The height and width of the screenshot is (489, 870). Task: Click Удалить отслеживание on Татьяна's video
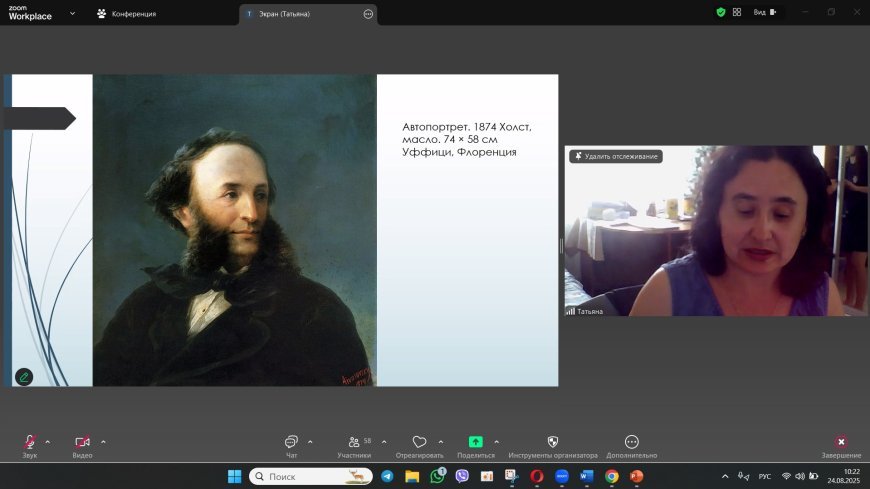pos(616,157)
